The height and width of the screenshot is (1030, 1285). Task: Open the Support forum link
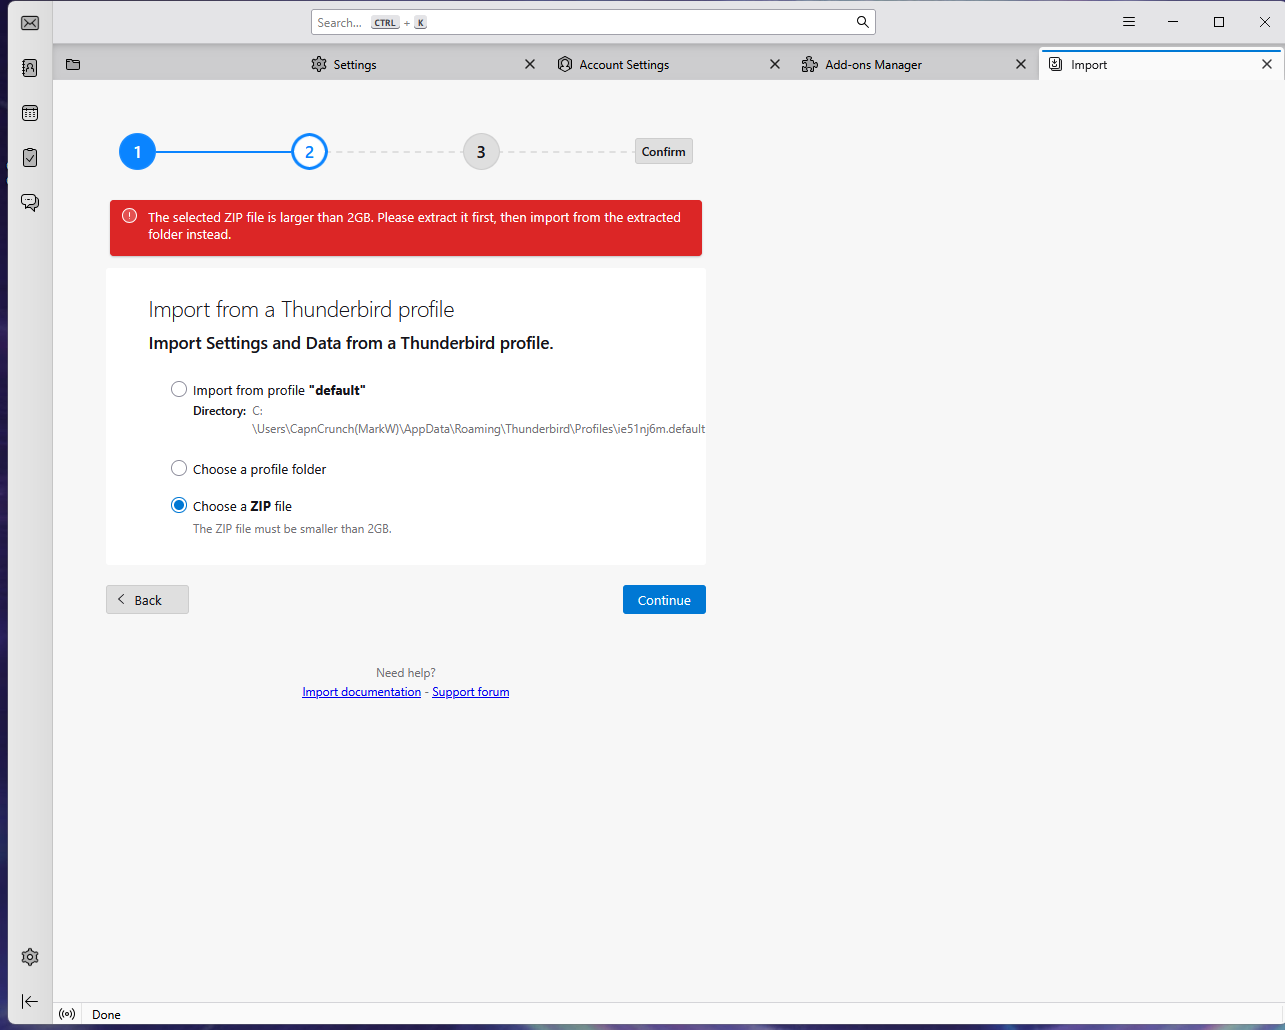[x=471, y=692]
